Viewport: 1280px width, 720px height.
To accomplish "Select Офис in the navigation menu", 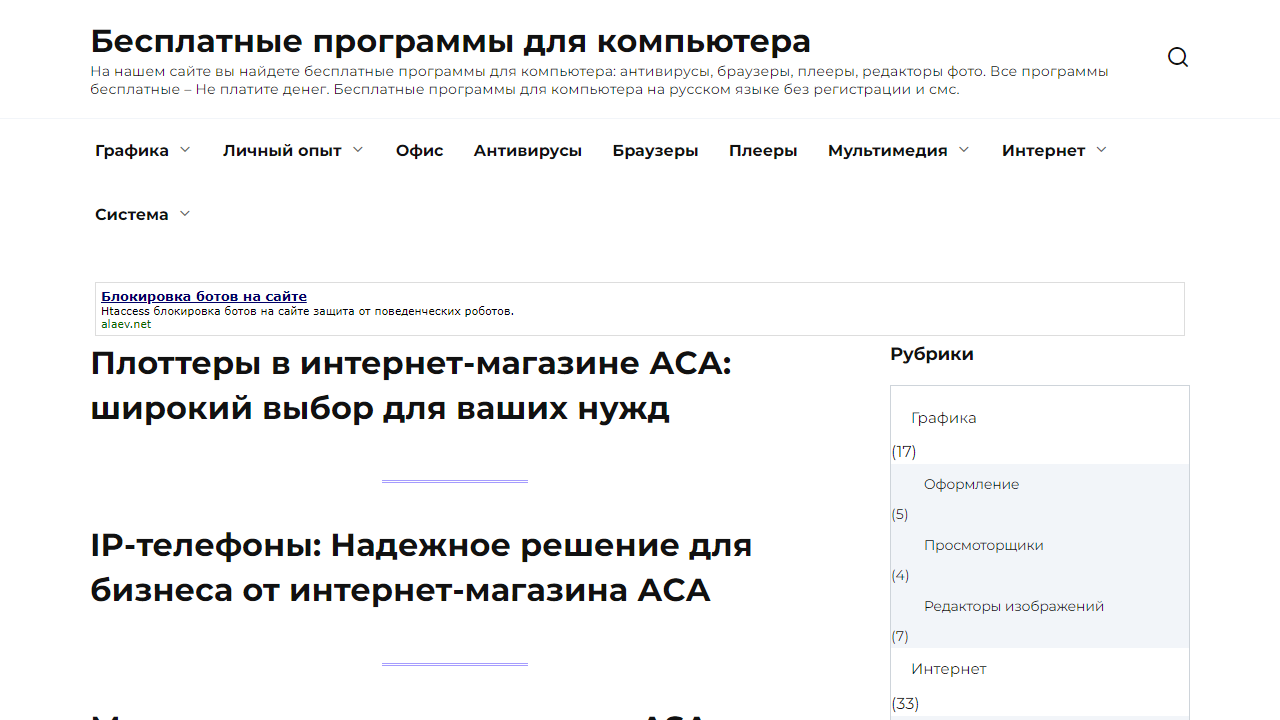I will click(419, 150).
